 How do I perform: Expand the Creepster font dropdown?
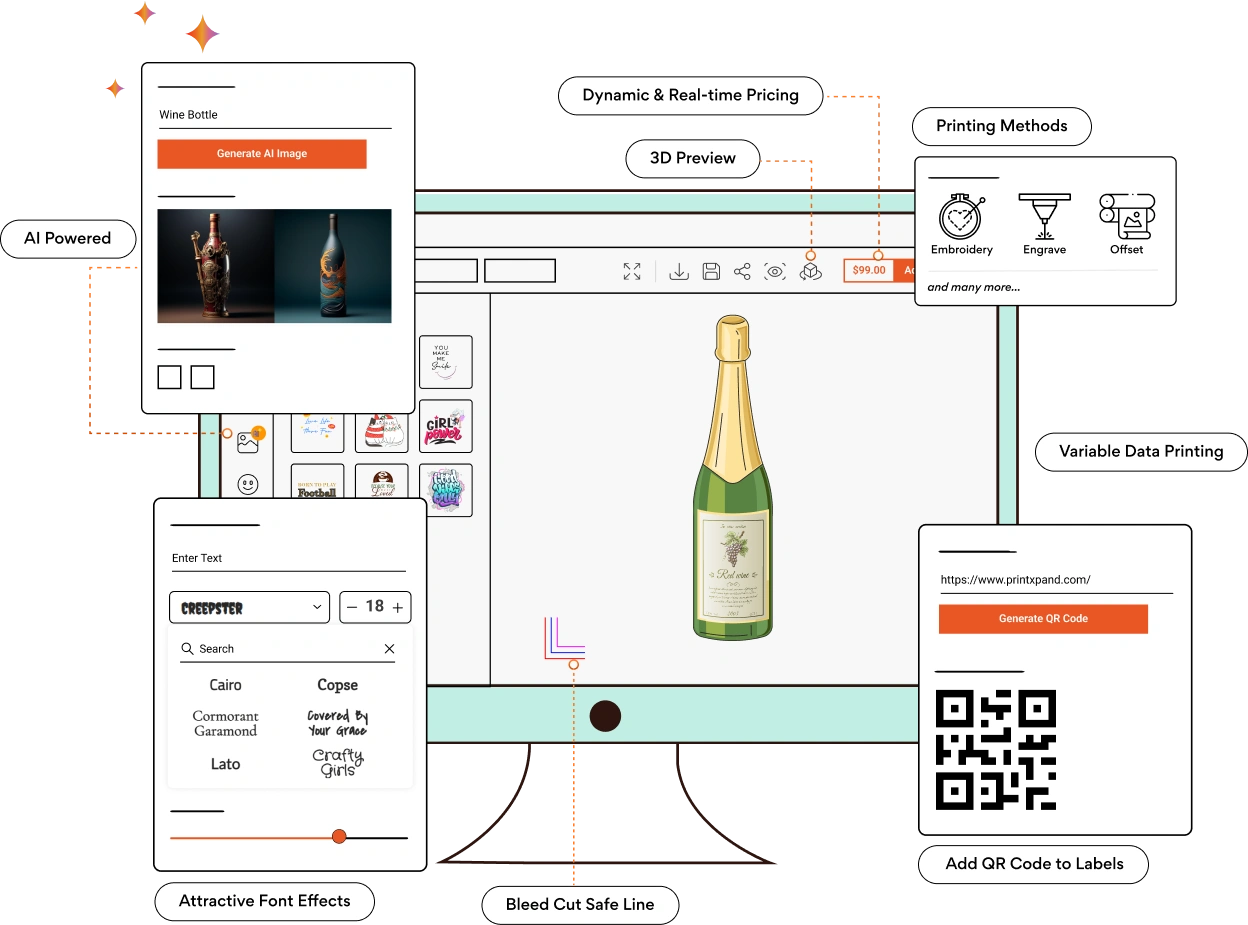tap(249, 607)
